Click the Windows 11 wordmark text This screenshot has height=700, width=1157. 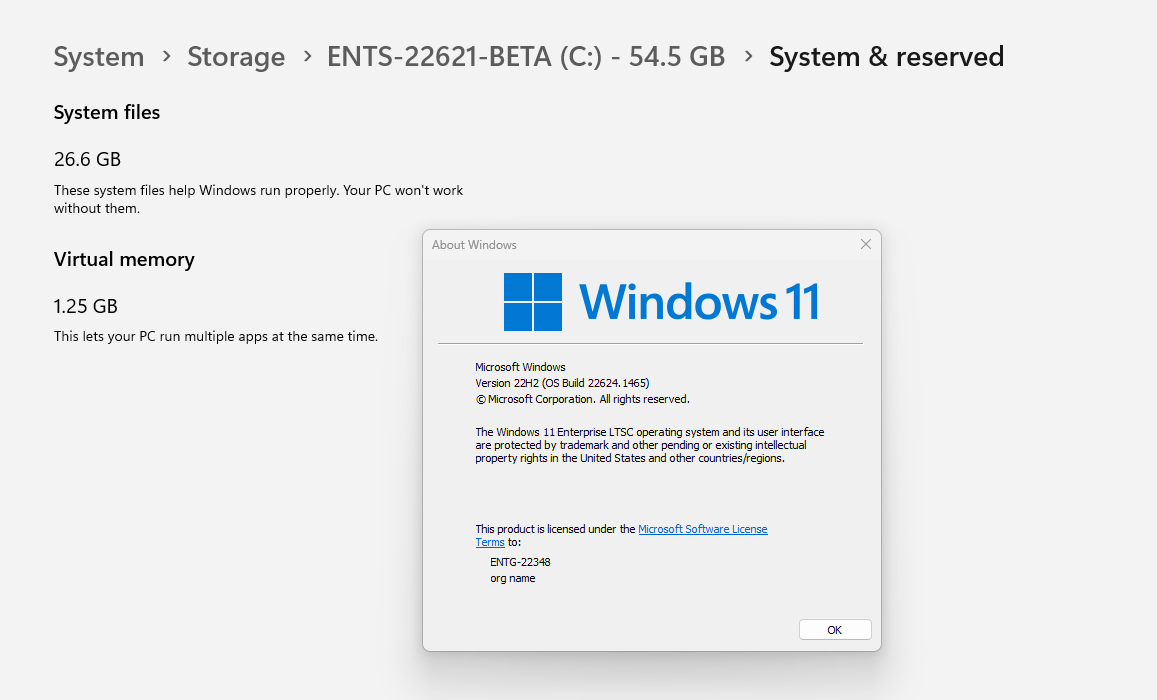point(700,302)
